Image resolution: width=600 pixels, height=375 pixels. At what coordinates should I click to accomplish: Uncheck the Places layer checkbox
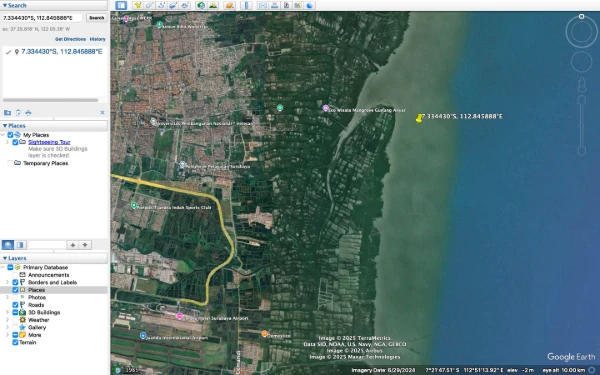point(15,290)
